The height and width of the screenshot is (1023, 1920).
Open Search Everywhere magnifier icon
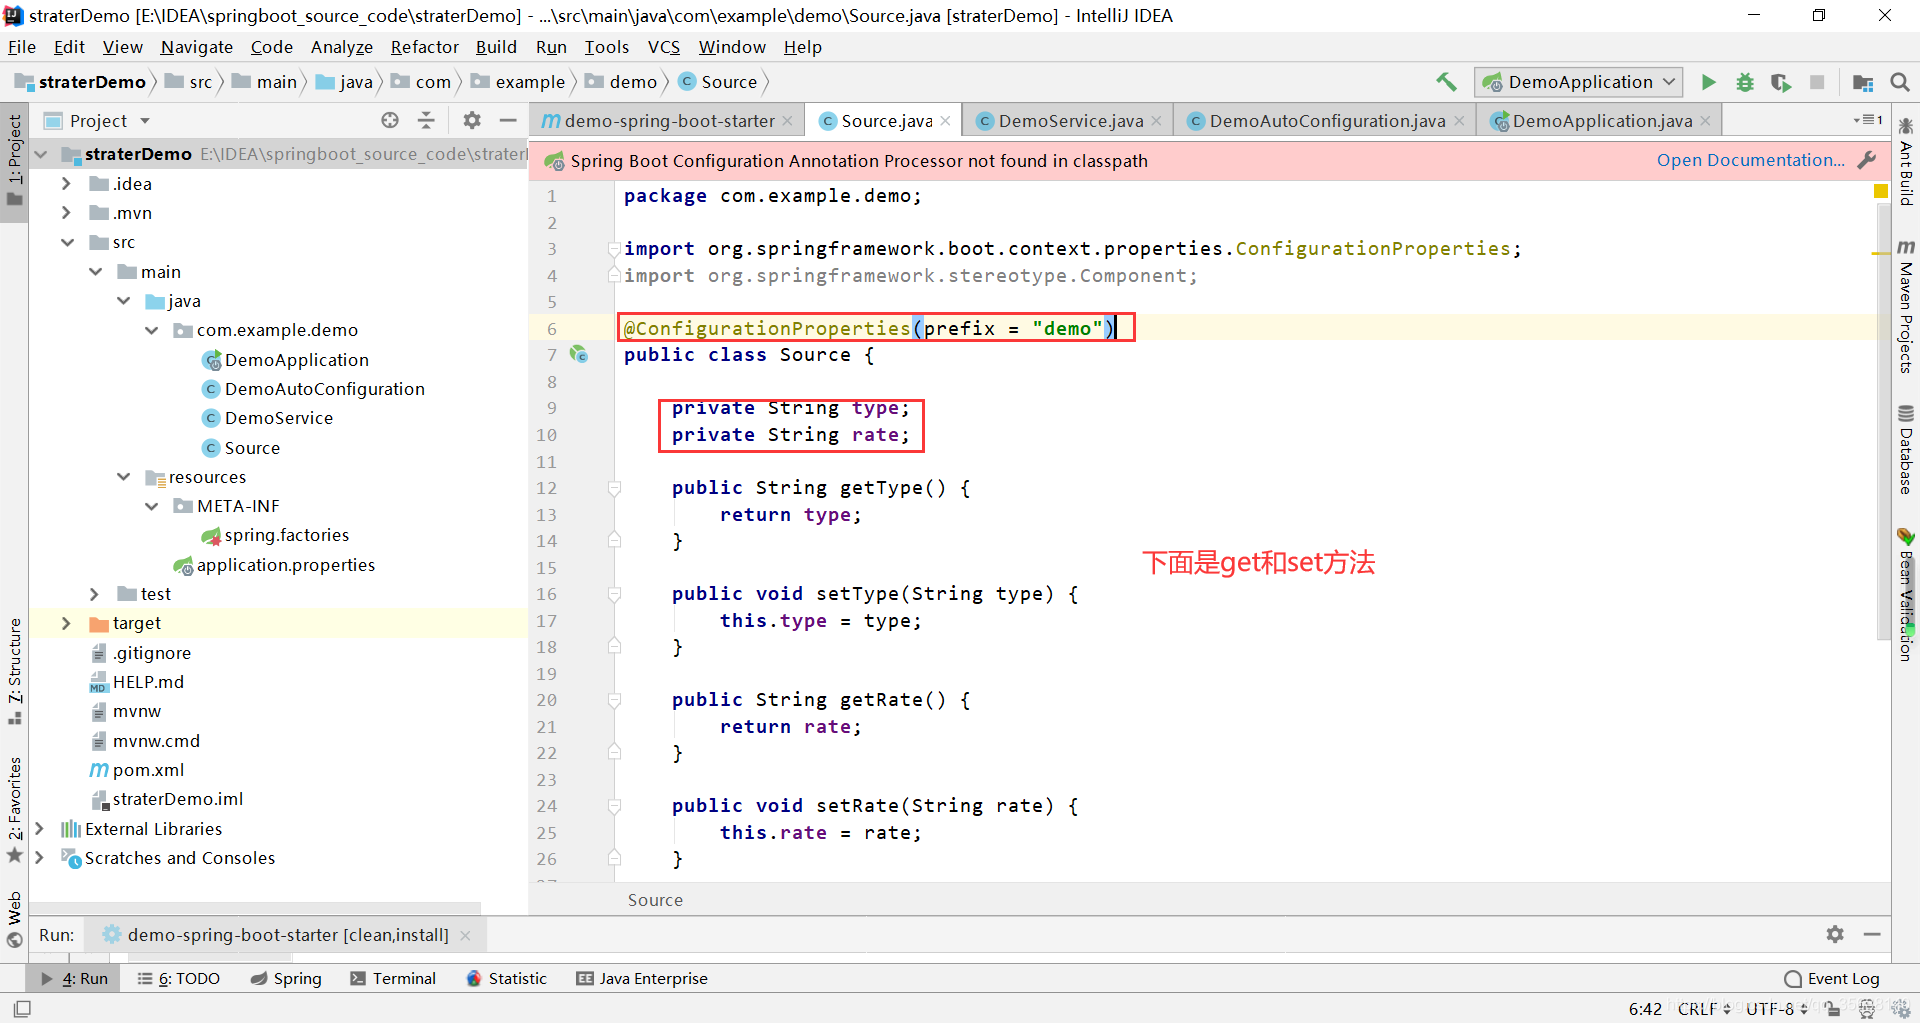click(1900, 82)
